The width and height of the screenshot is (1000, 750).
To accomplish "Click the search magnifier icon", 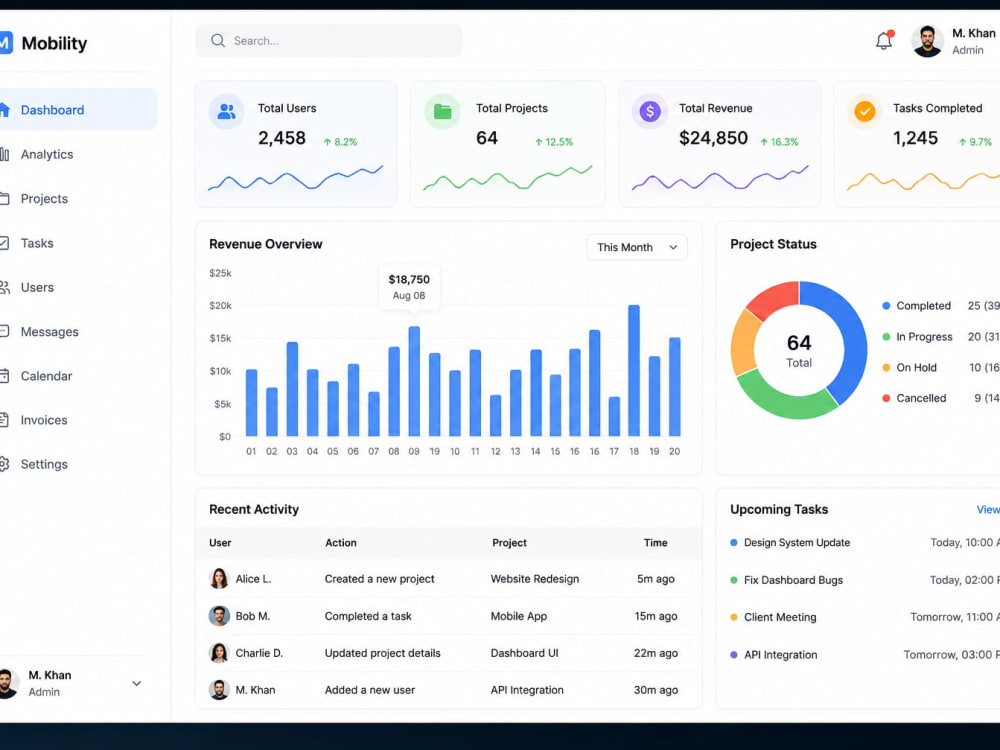I will [218, 41].
